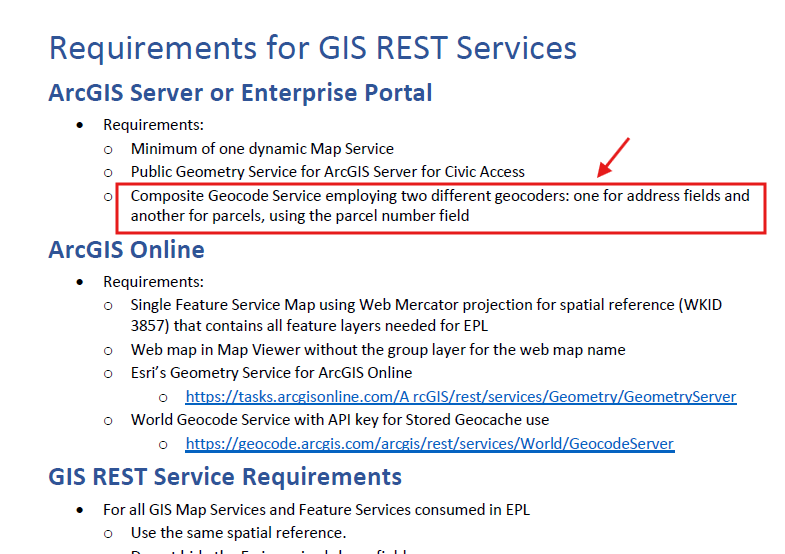Click 'Web map in Map Viewer without' line
The image size is (785, 554).
click(x=378, y=350)
